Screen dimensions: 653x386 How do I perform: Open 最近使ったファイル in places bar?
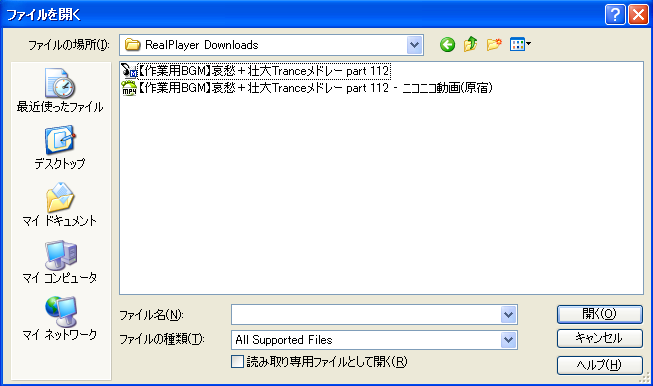pos(60,90)
